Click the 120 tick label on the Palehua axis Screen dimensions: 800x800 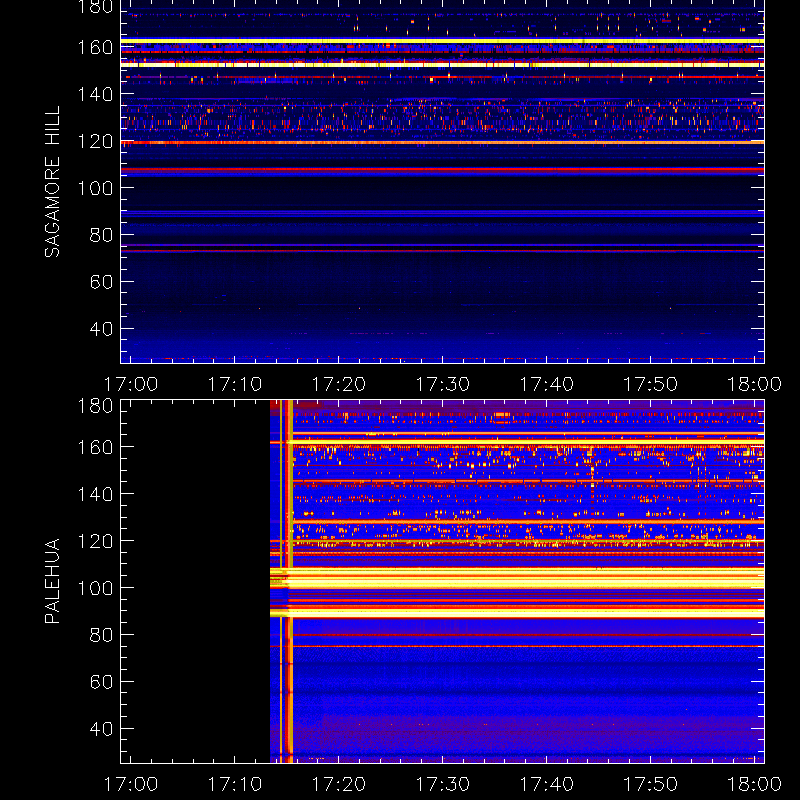click(95, 541)
